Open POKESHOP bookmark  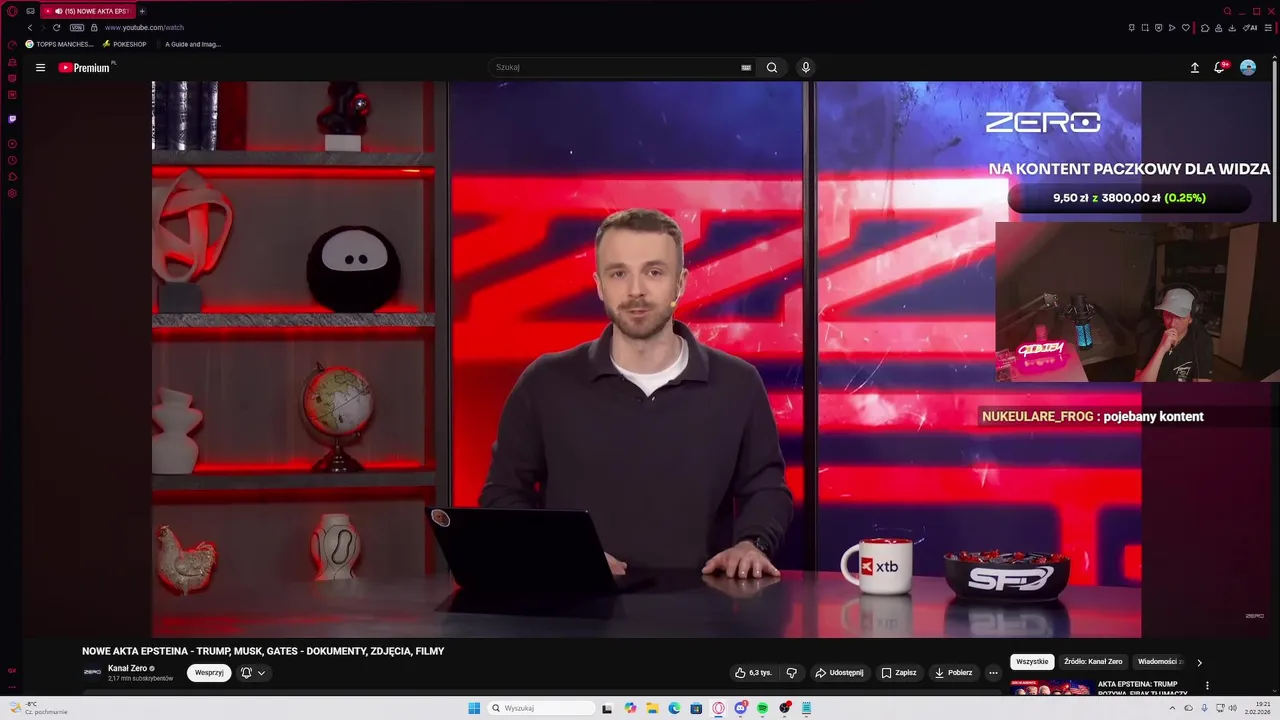point(125,44)
